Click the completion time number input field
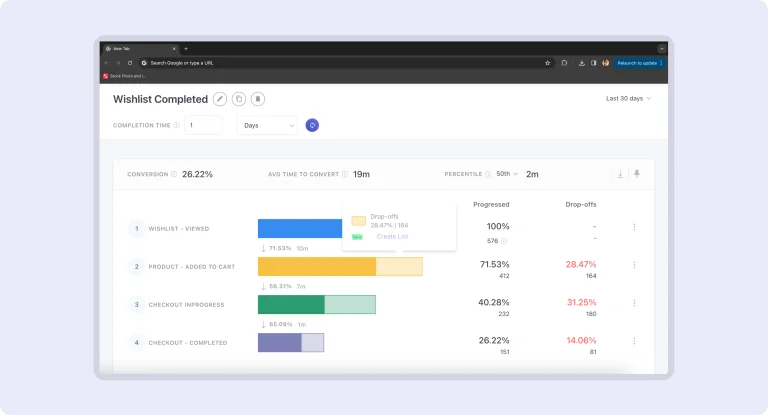The height and width of the screenshot is (415, 768). point(203,125)
